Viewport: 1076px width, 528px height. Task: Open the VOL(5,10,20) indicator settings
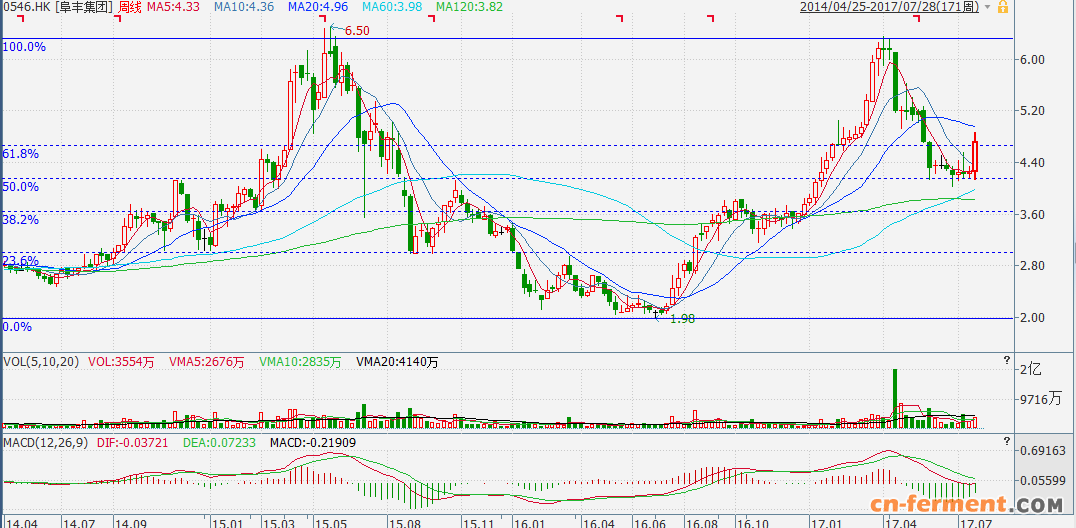[x=41, y=361]
